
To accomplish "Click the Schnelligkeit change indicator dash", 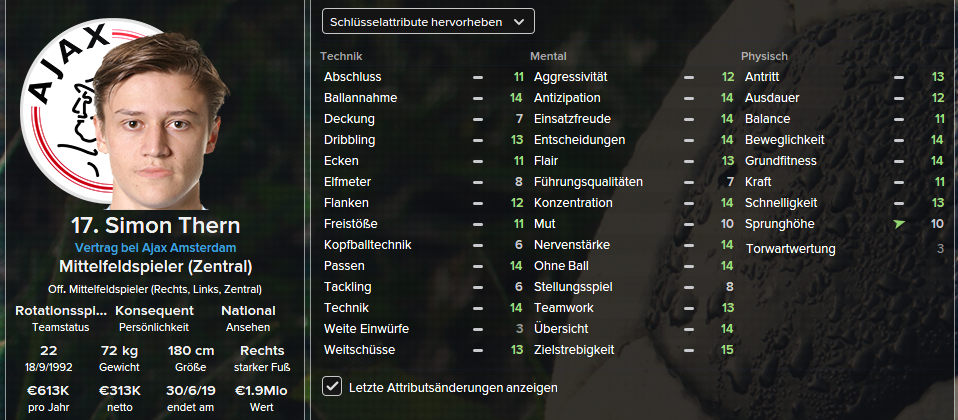I will (899, 203).
